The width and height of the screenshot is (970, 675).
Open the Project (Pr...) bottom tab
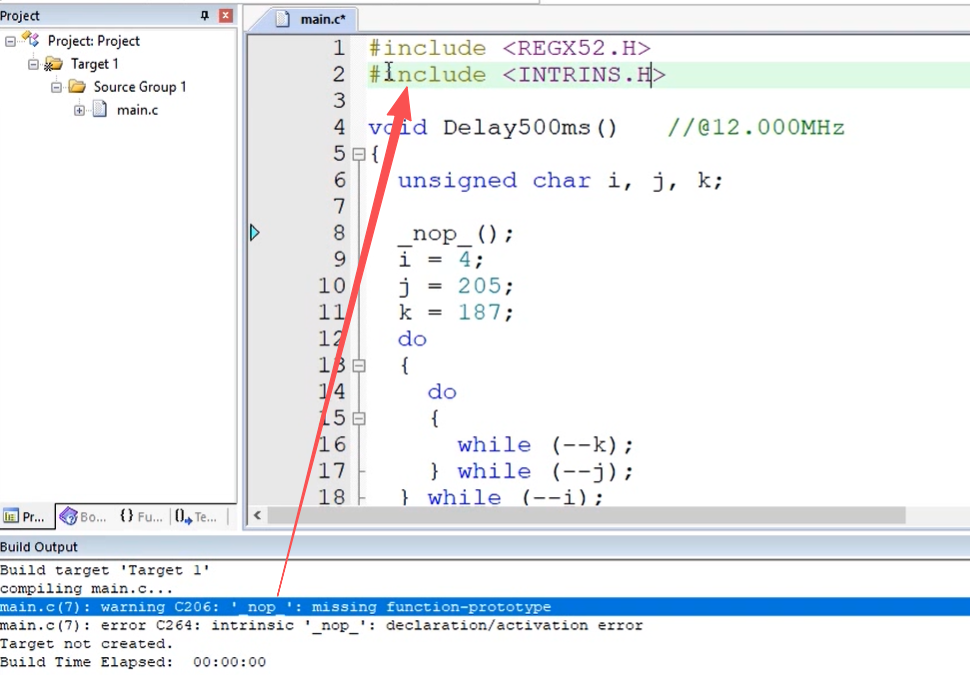click(25, 517)
